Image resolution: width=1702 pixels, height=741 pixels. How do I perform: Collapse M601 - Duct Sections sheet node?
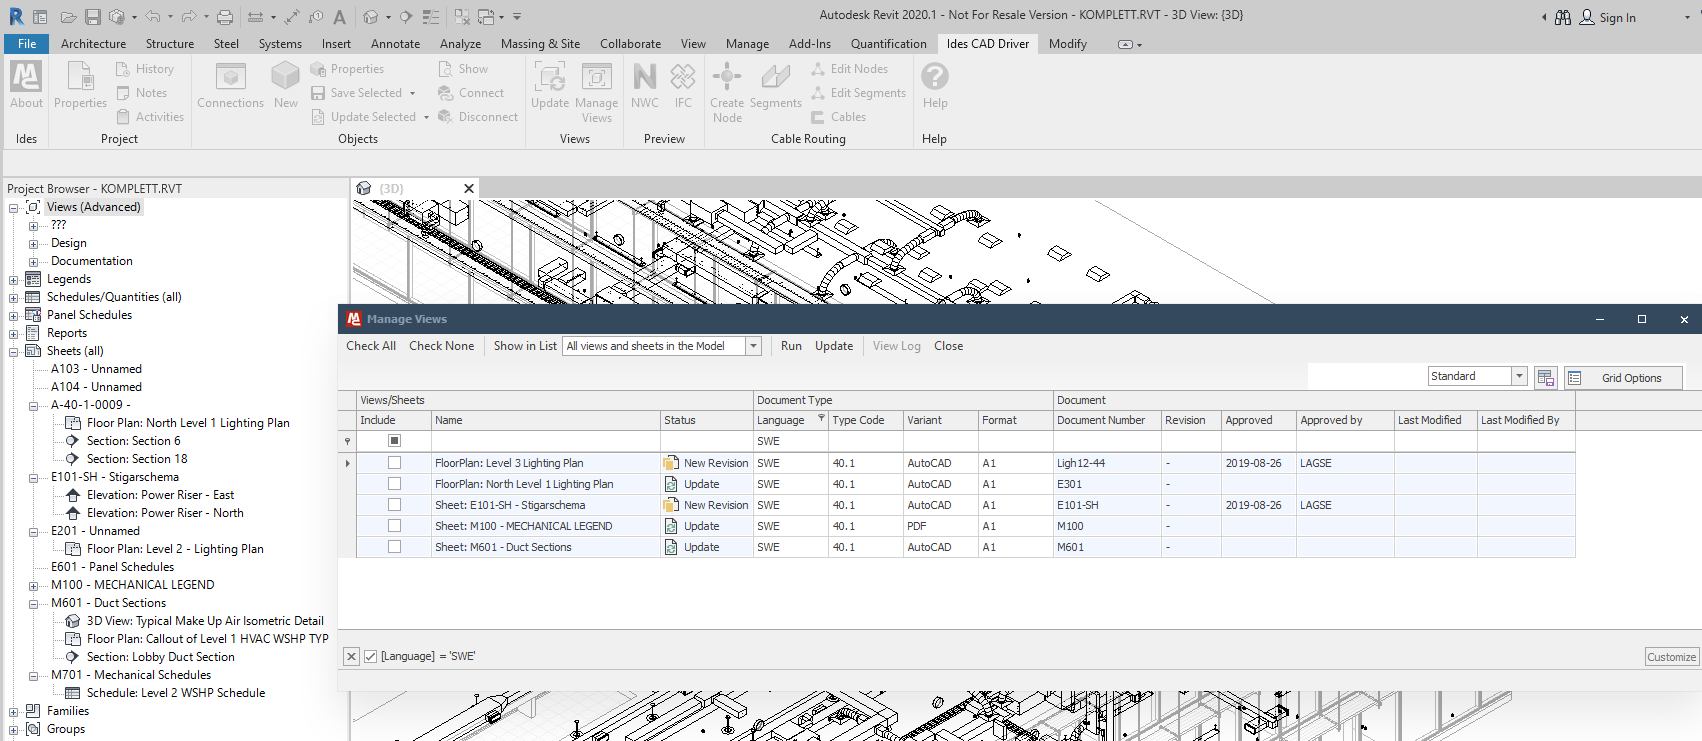33,604
